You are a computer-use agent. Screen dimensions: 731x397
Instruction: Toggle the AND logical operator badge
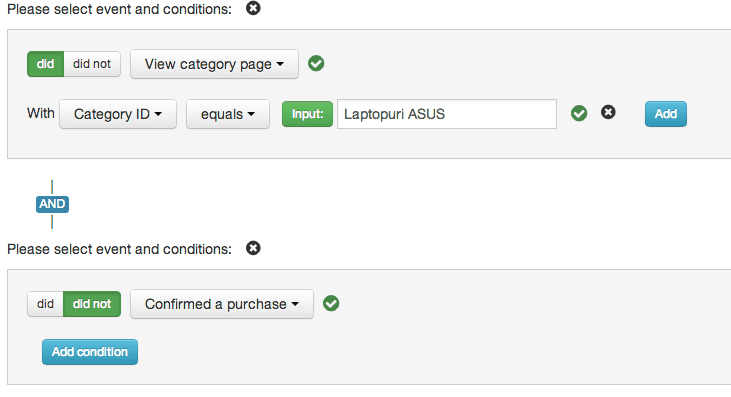click(x=52, y=204)
